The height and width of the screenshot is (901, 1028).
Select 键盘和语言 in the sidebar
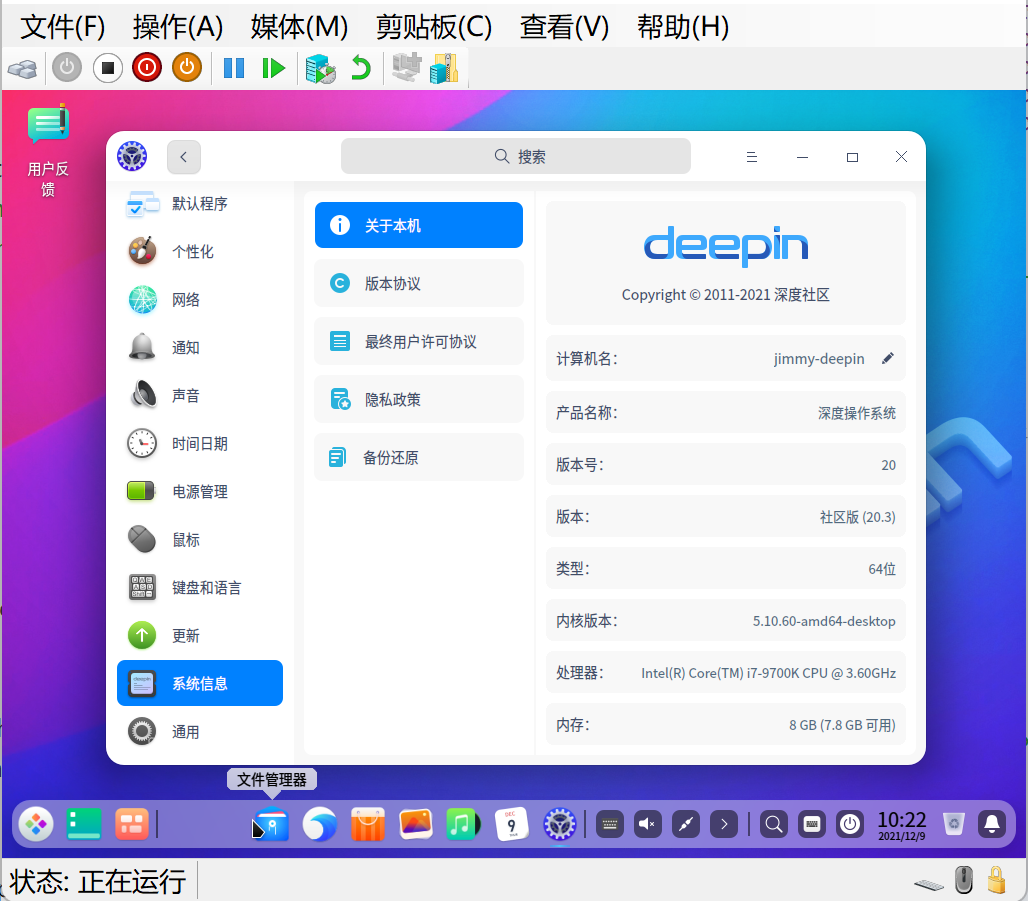tap(200, 588)
